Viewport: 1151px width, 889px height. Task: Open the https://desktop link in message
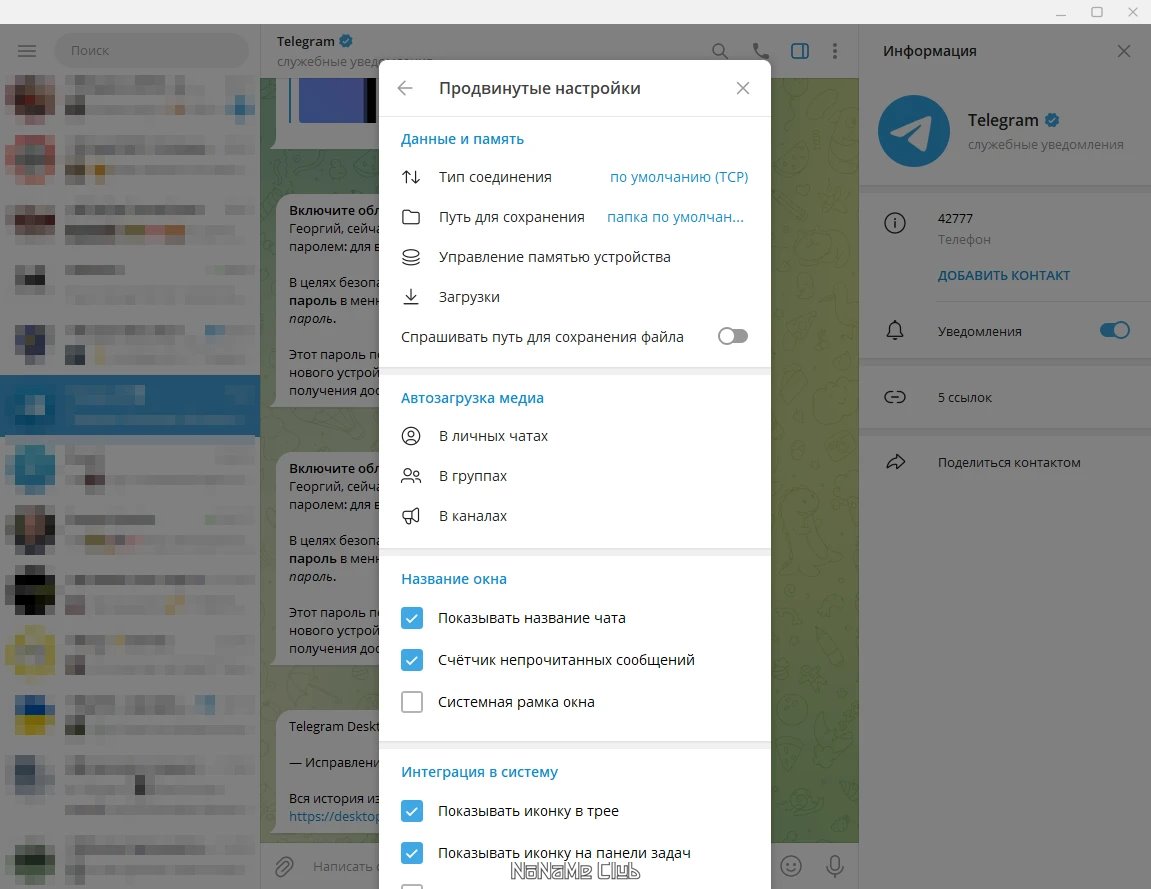pyautogui.click(x=334, y=816)
